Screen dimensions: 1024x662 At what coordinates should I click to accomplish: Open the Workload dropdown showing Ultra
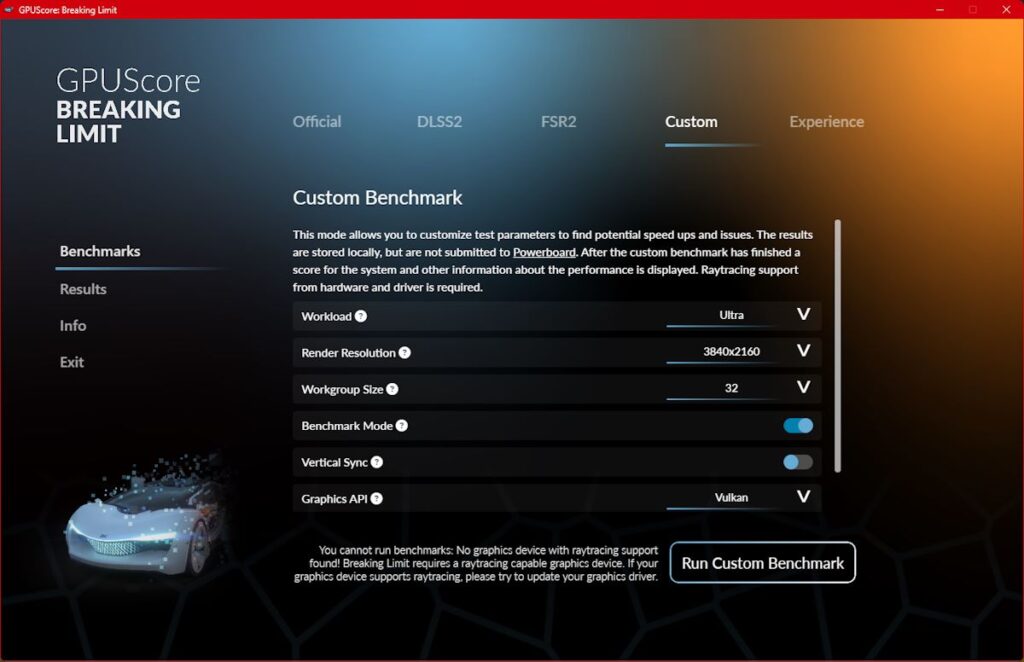743,316
